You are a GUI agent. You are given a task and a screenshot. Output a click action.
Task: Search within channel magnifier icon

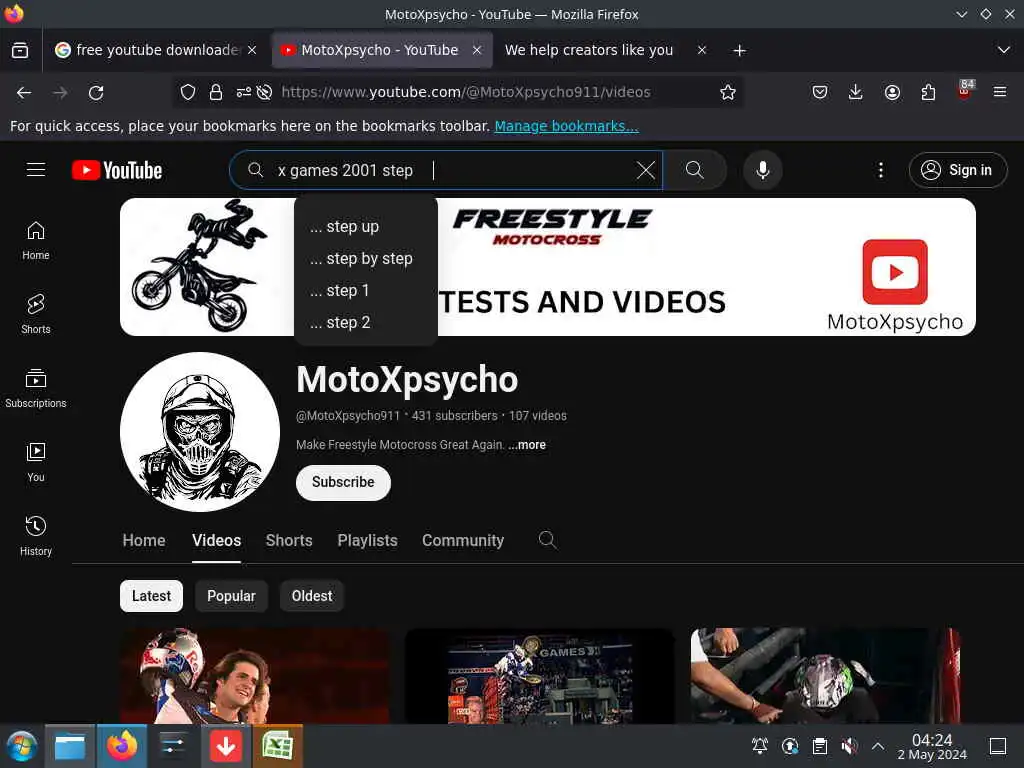tap(547, 540)
